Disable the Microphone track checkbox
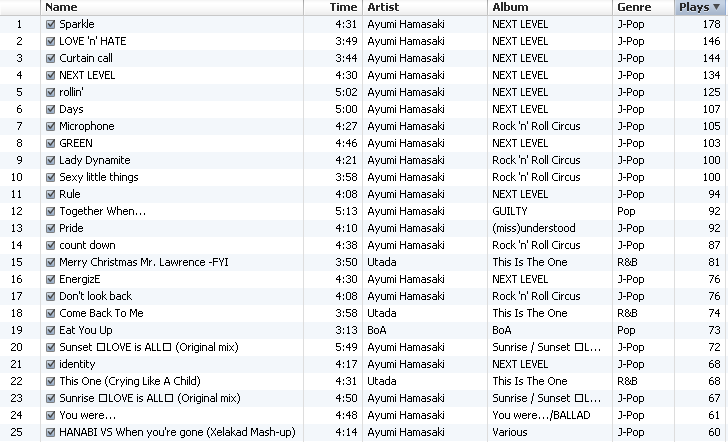The height and width of the screenshot is (442, 728). [51, 126]
